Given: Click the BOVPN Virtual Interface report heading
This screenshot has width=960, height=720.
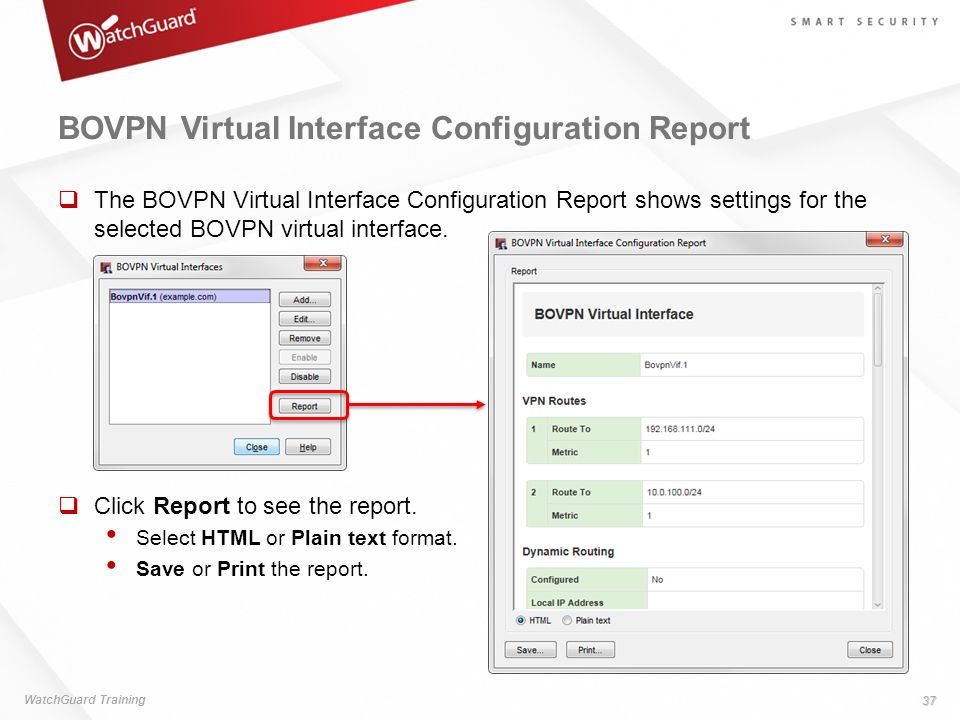Looking at the screenshot, I should coord(614,314).
